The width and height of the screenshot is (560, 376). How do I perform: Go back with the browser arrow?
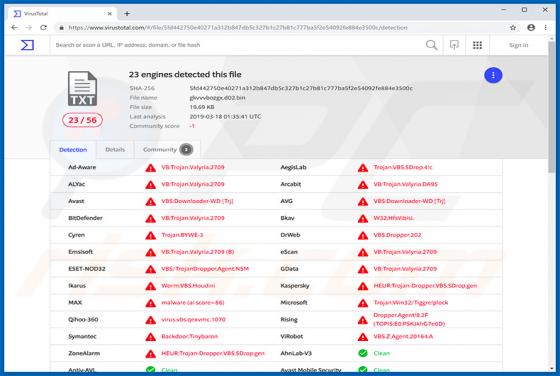coord(14,27)
